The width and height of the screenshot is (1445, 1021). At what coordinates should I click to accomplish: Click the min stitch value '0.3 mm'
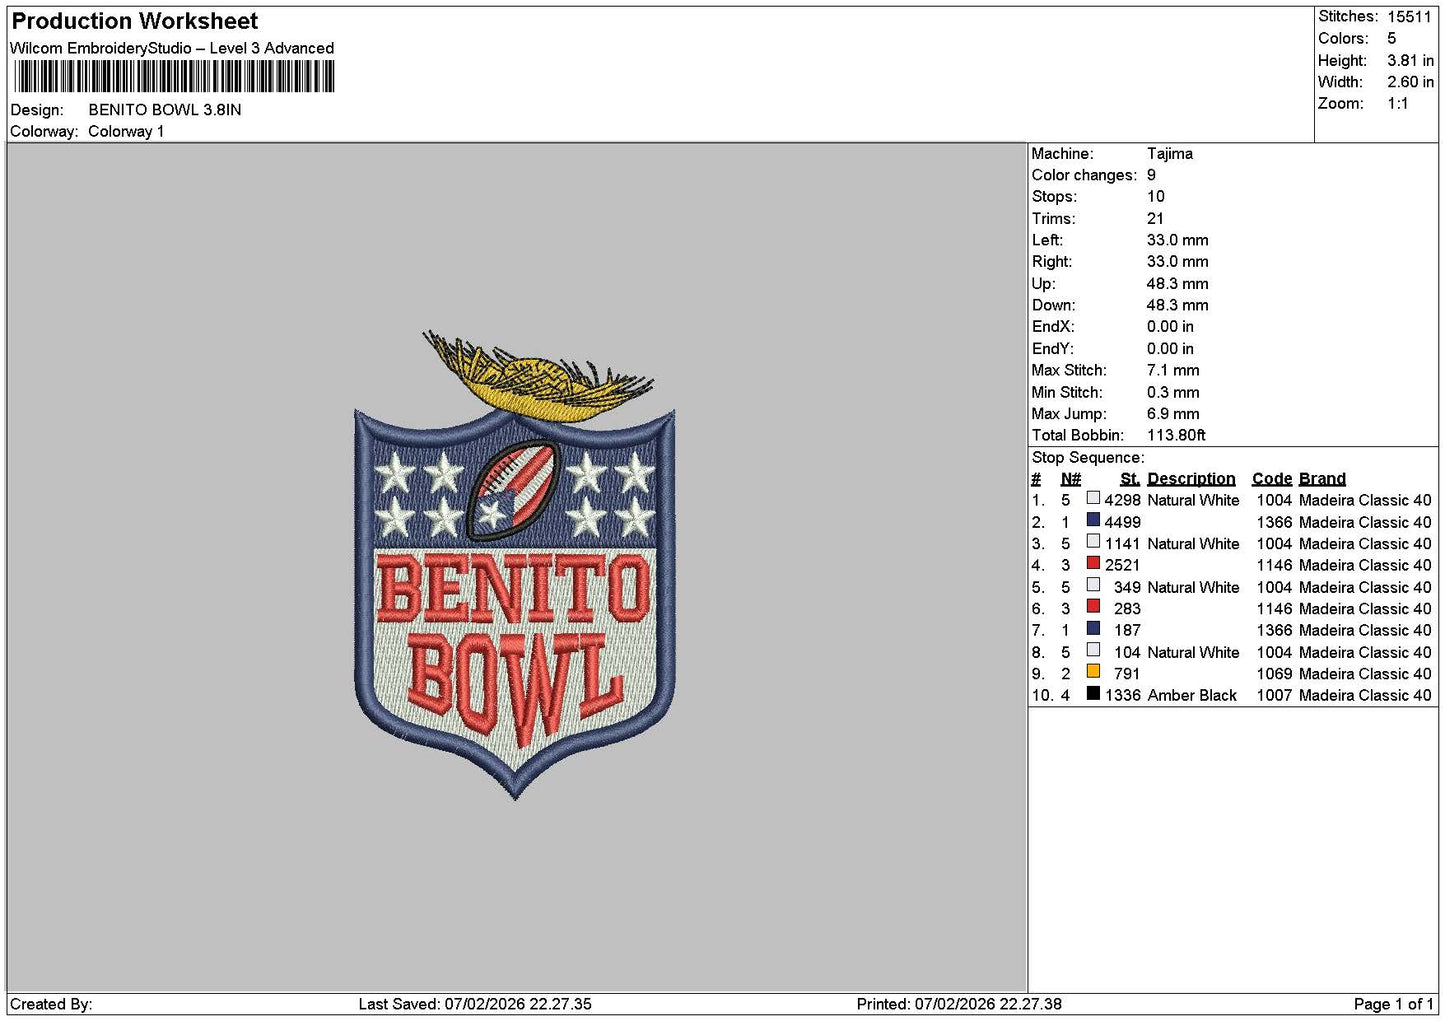tap(1173, 392)
